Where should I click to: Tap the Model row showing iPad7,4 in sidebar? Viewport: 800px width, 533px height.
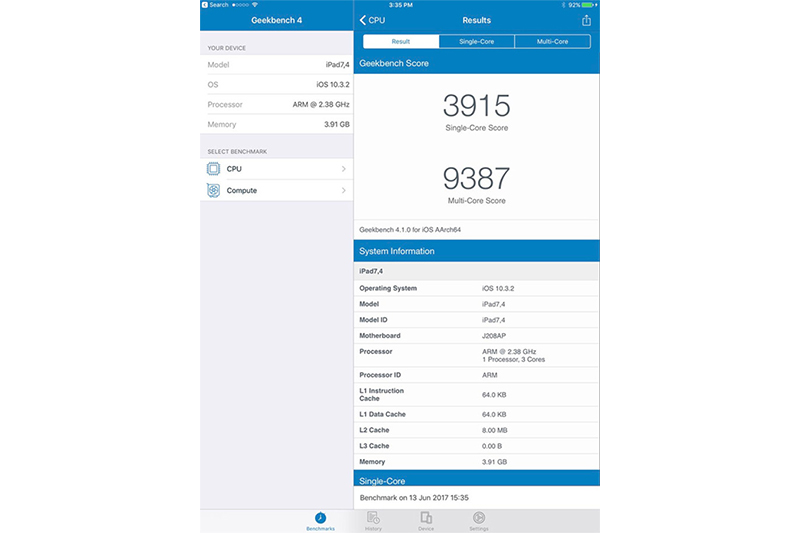point(277,65)
